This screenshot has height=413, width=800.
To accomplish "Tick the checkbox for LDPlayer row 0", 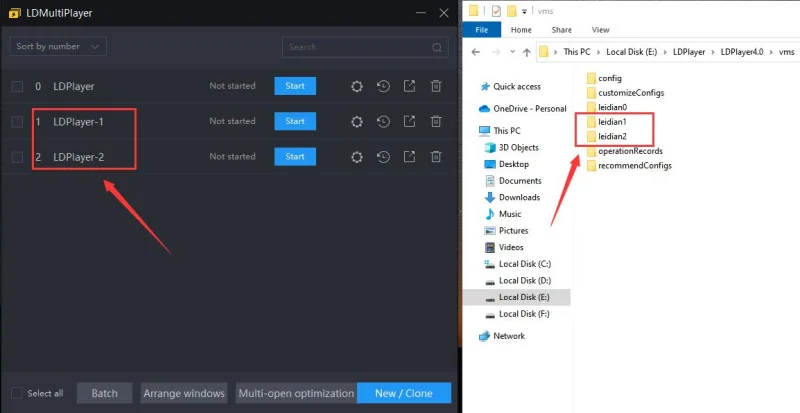I will pos(17,86).
